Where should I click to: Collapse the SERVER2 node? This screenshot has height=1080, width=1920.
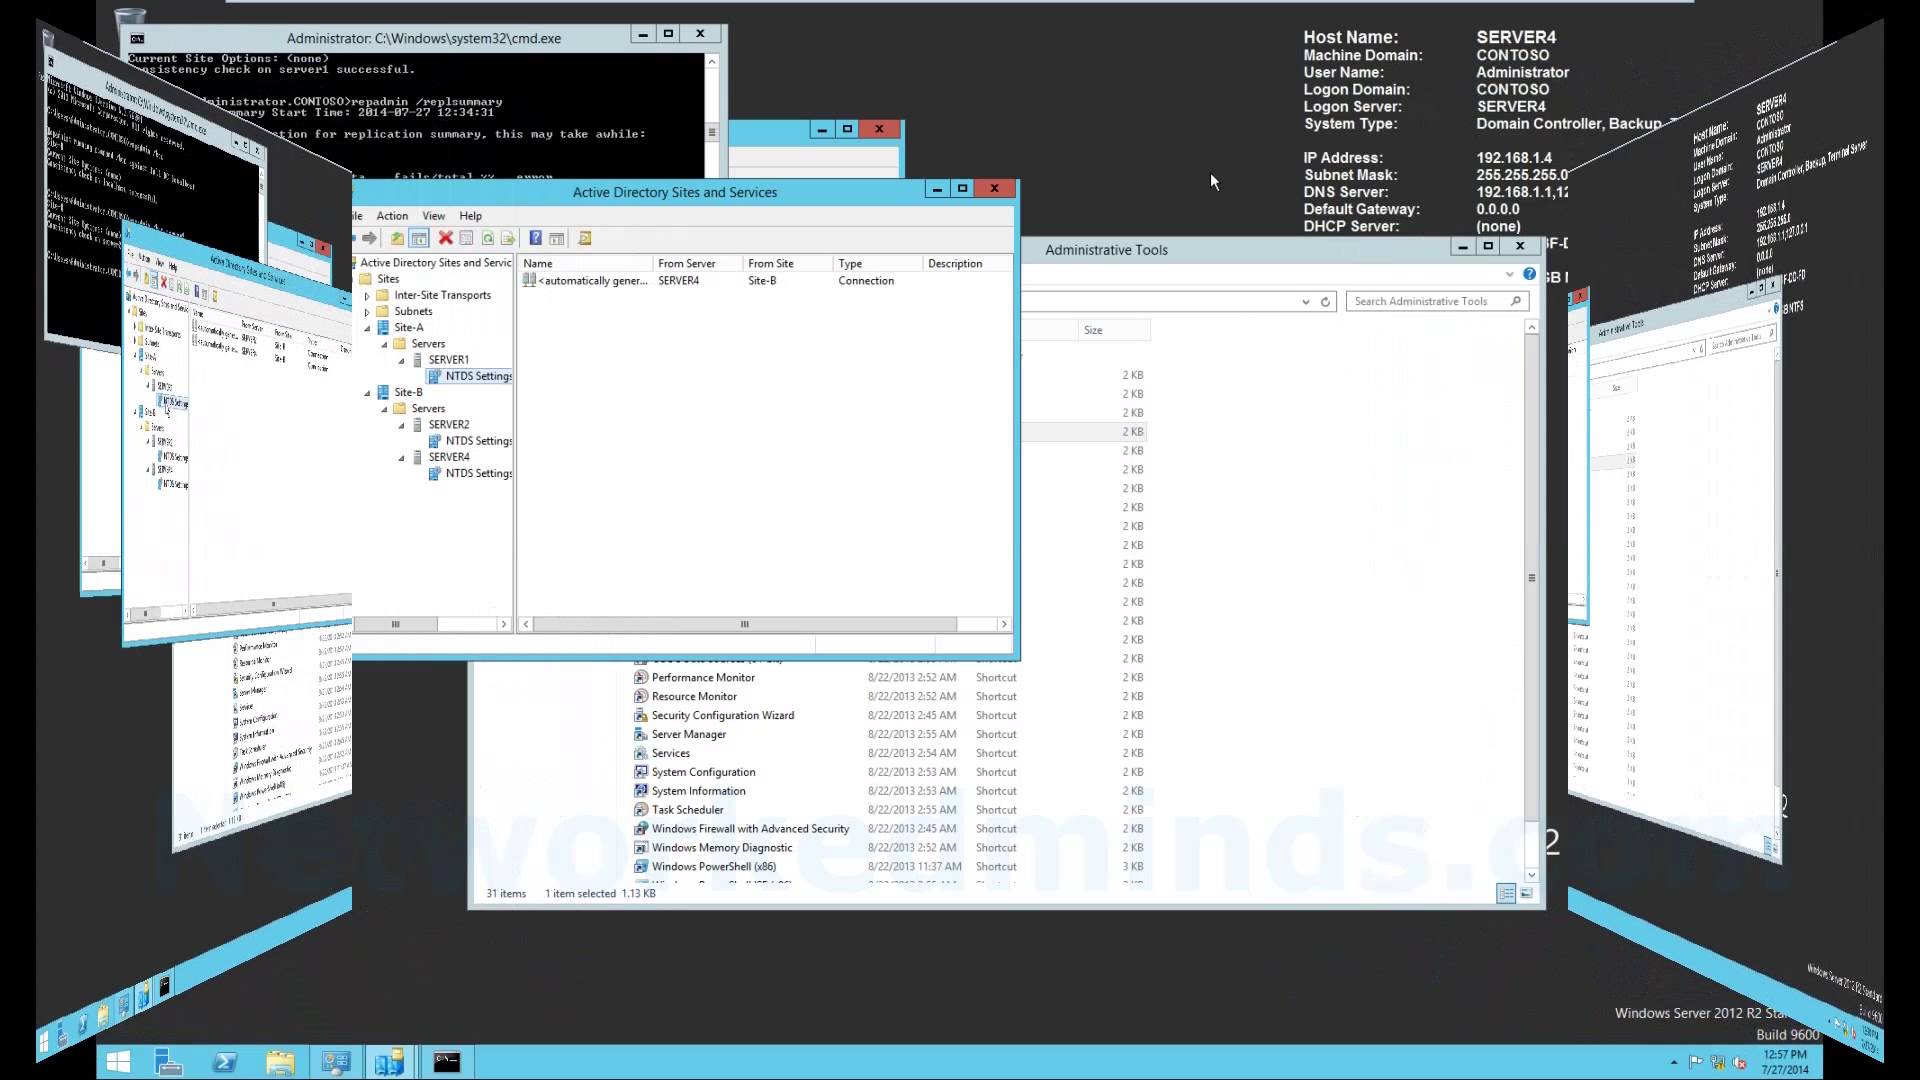point(402,425)
